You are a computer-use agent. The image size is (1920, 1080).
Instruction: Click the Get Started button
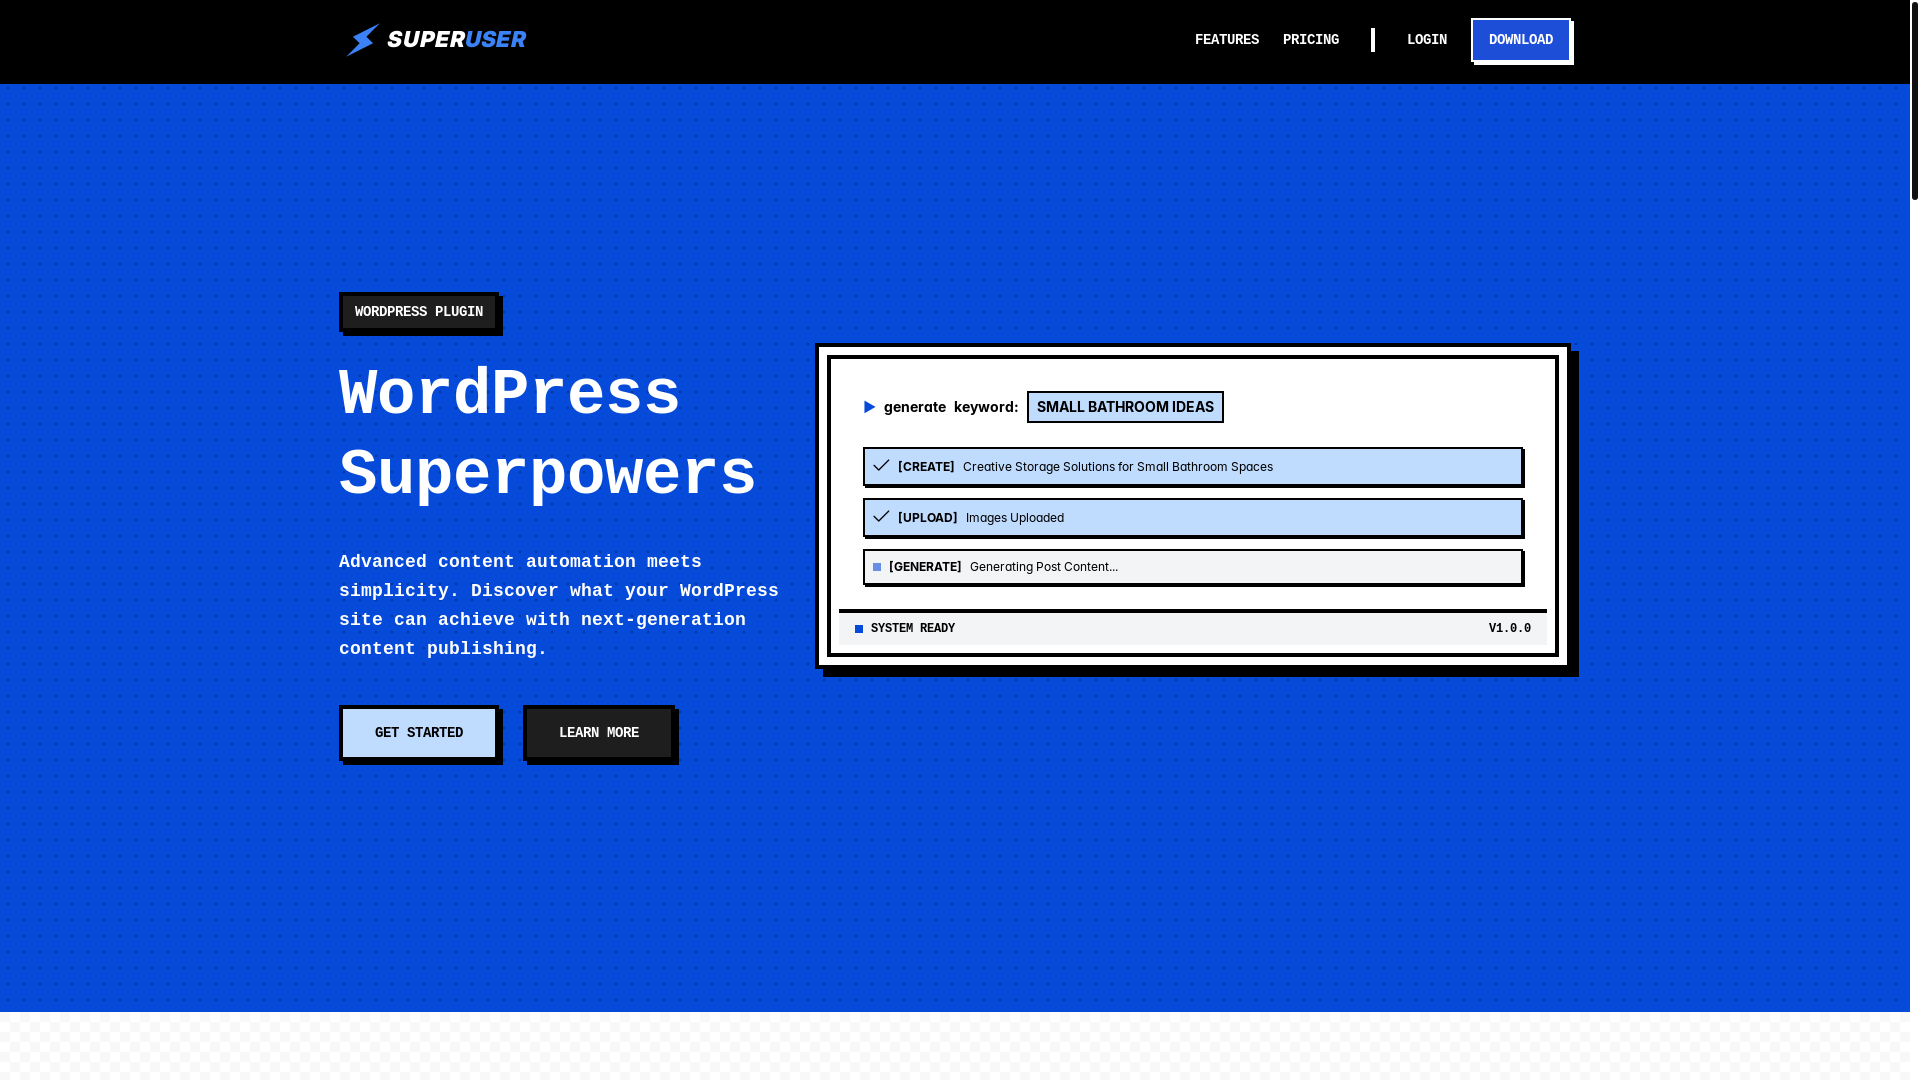(419, 733)
